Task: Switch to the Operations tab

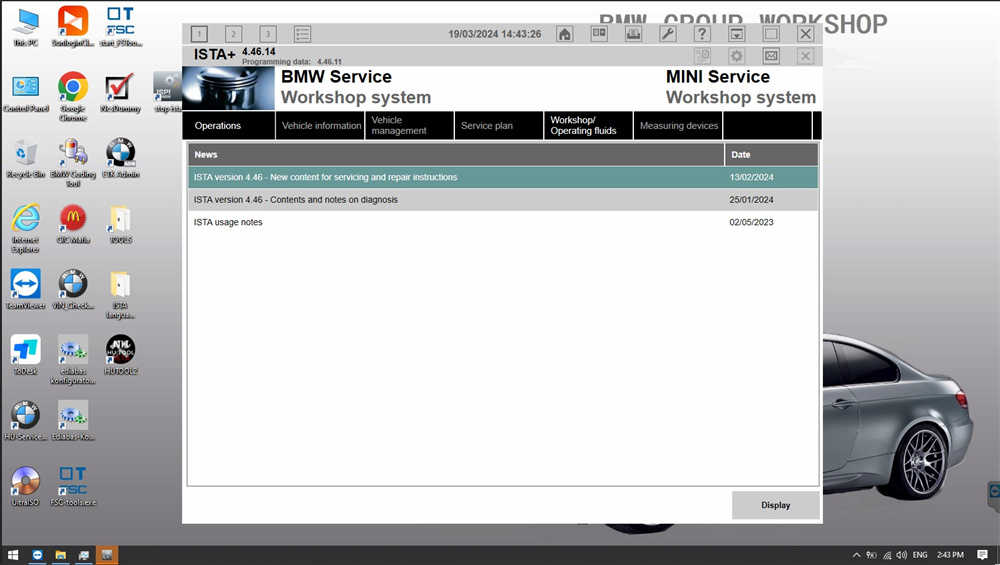Action: pyautogui.click(x=218, y=126)
